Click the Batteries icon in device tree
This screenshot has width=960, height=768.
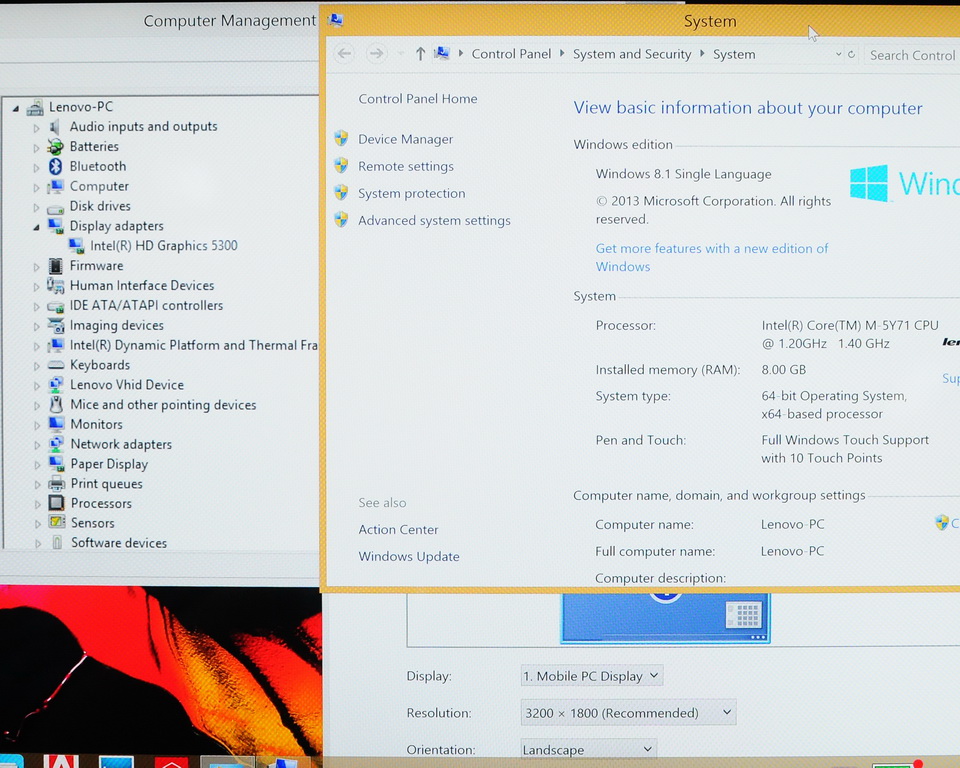pyautogui.click(x=55, y=146)
